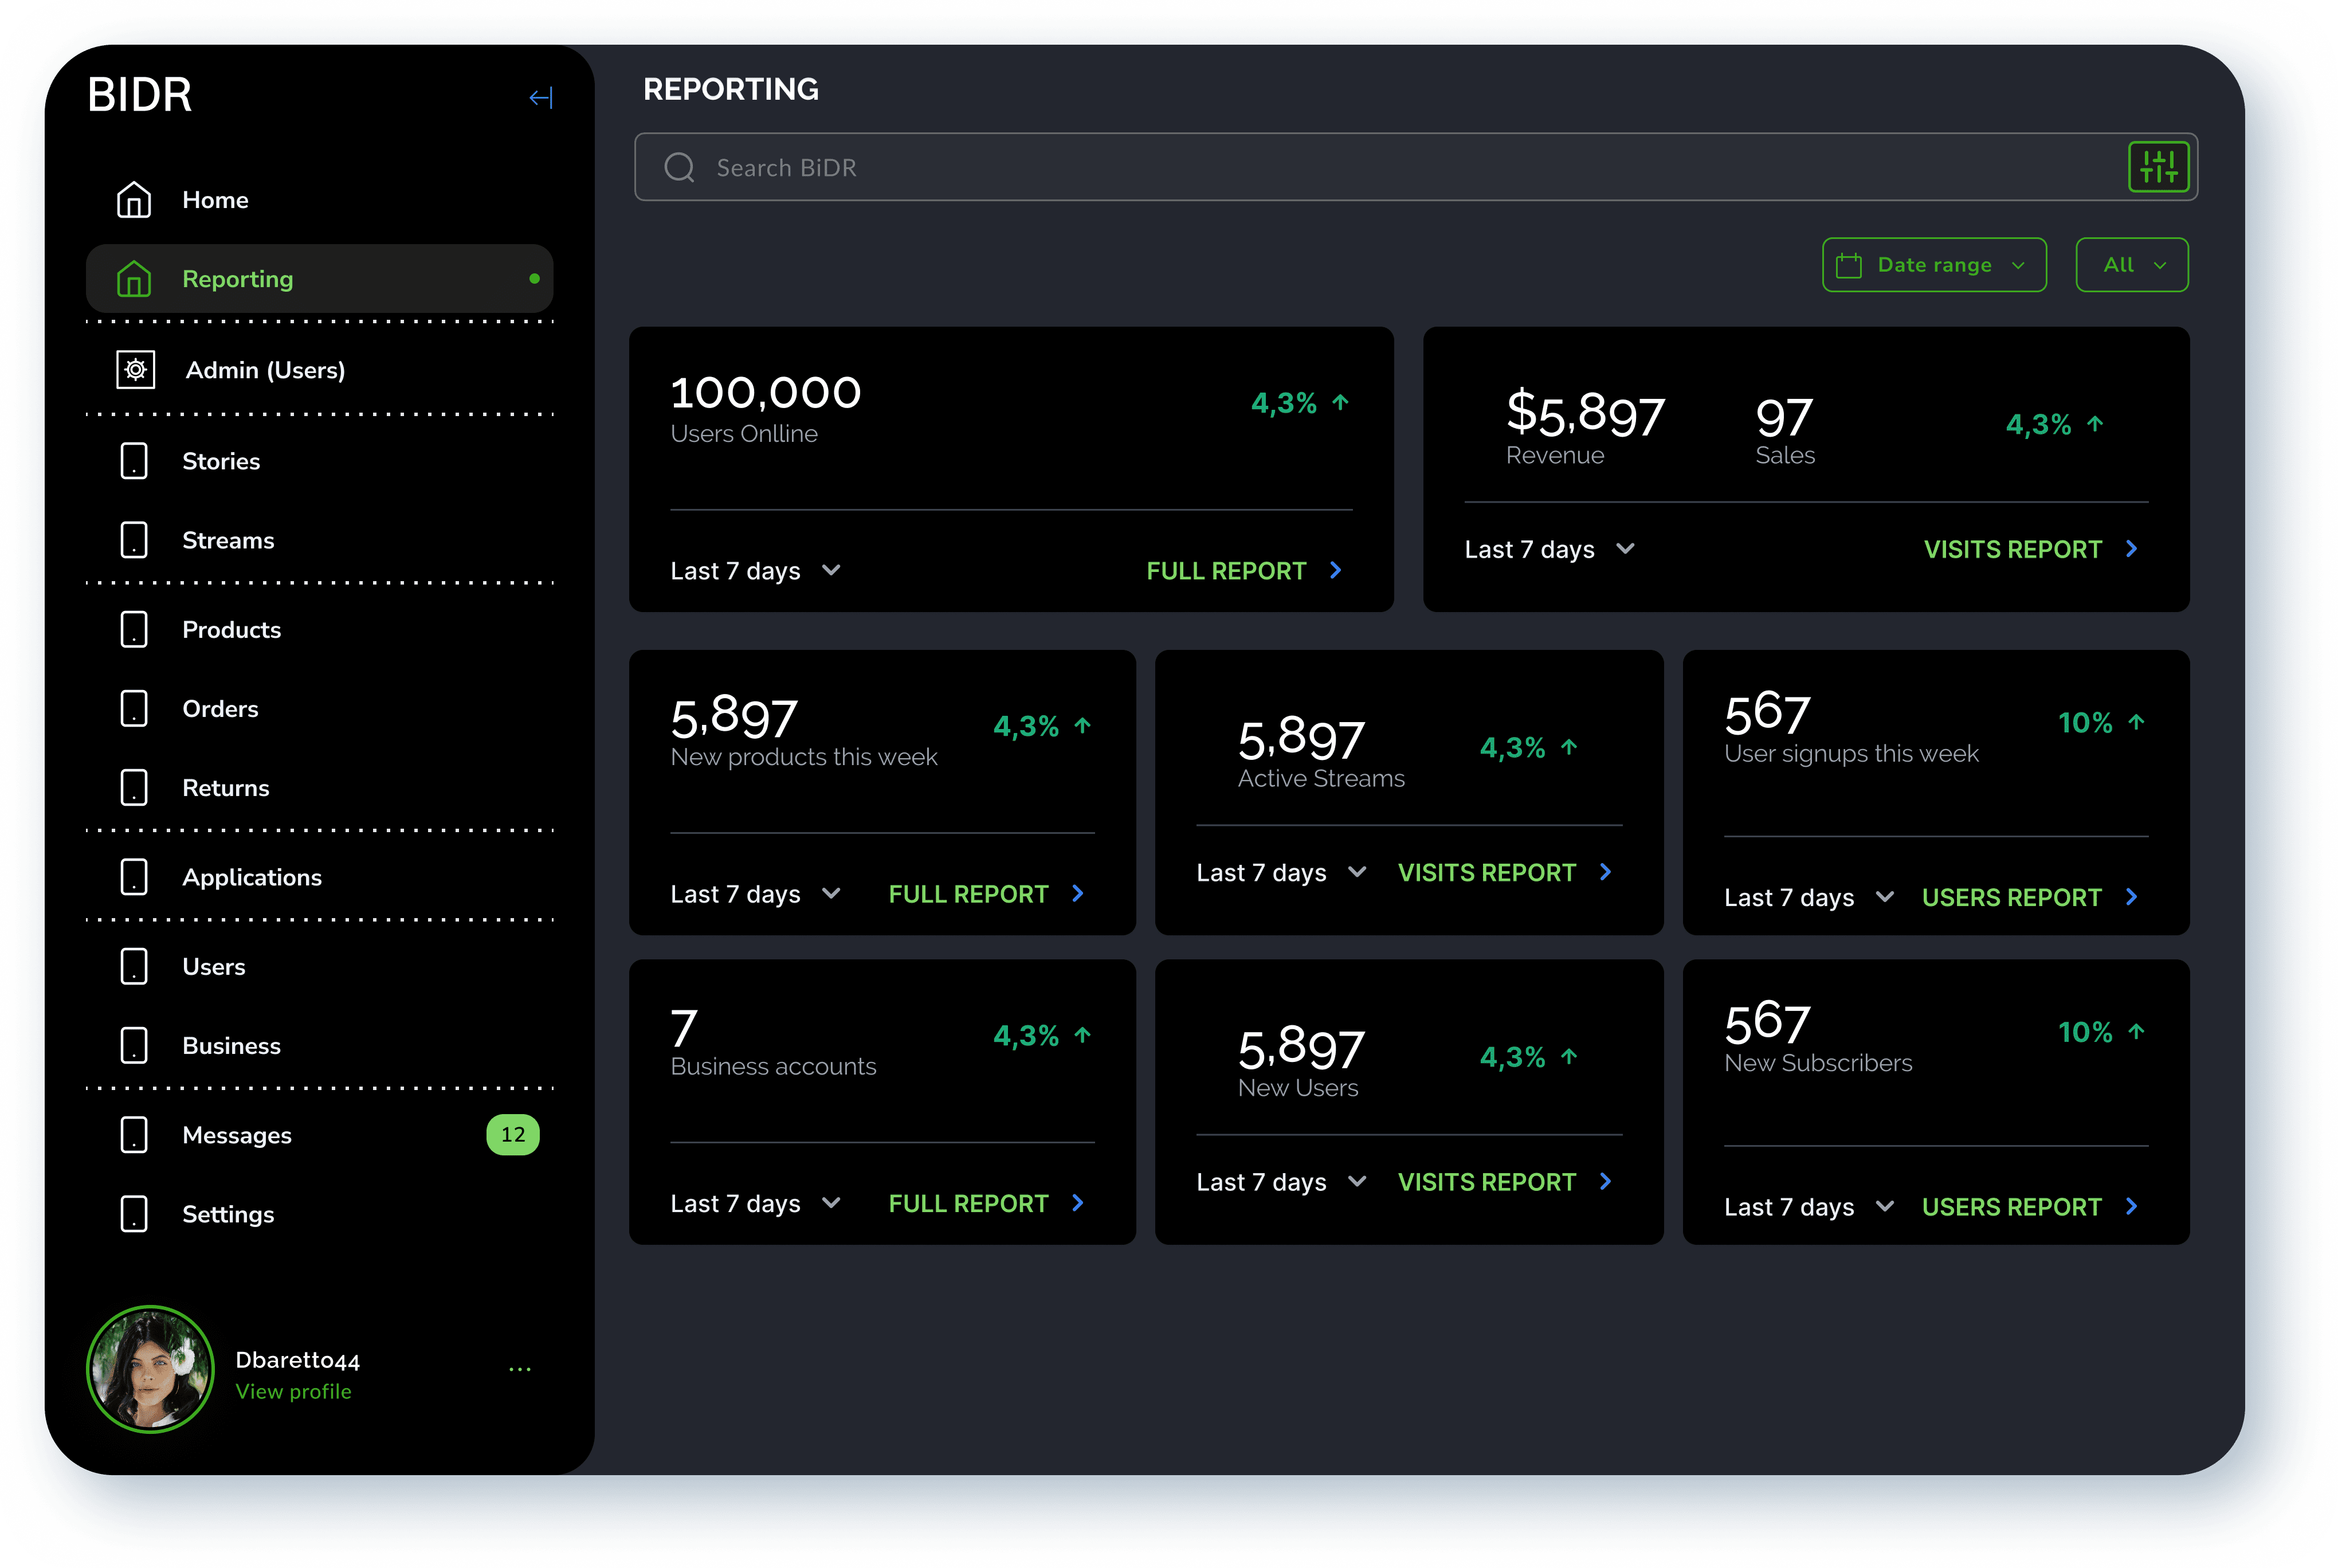Click the Home house icon
2338x1568 pixels.
point(134,200)
